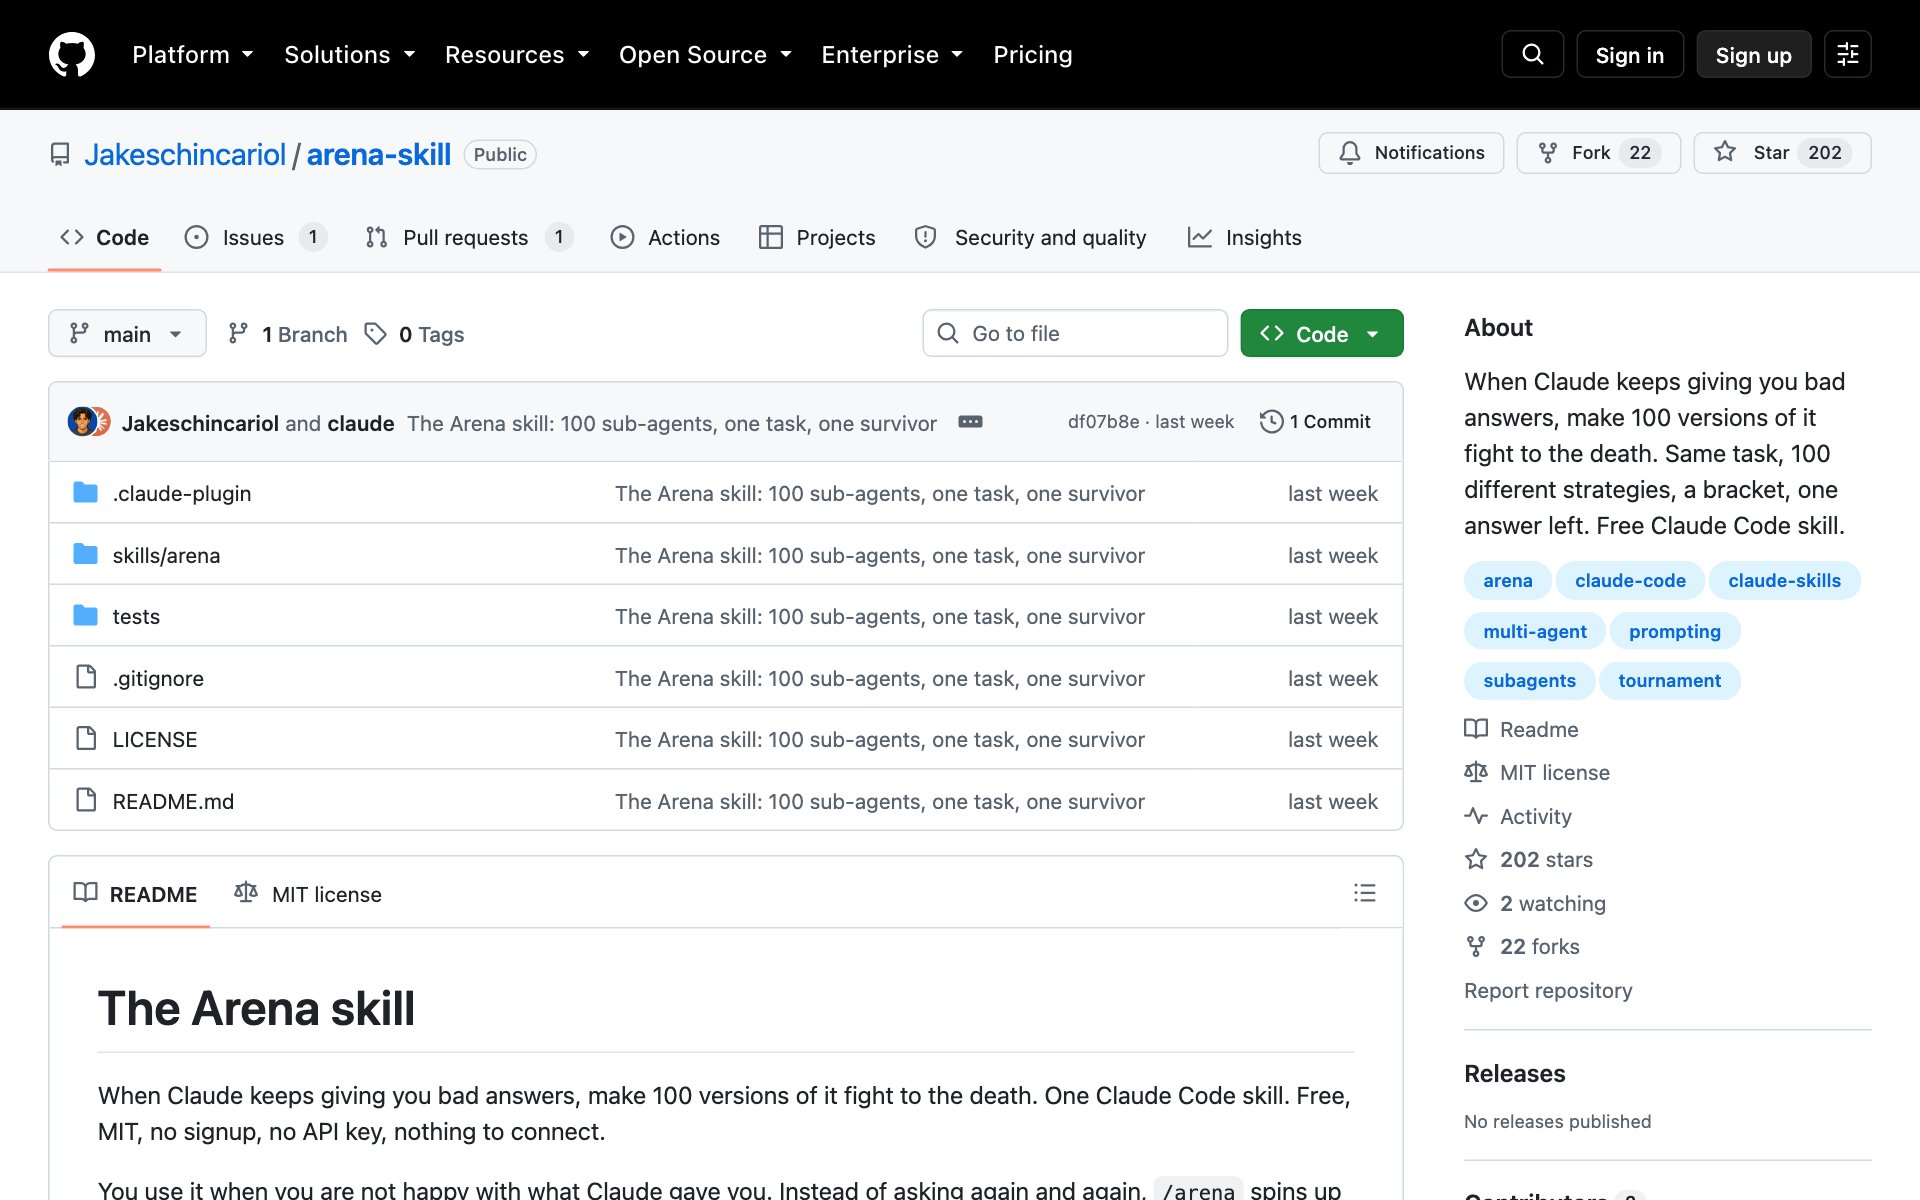Image resolution: width=1920 pixels, height=1200 pixels.
Task: Click the commit message ellipsis expander
Action: pos(970,422)
